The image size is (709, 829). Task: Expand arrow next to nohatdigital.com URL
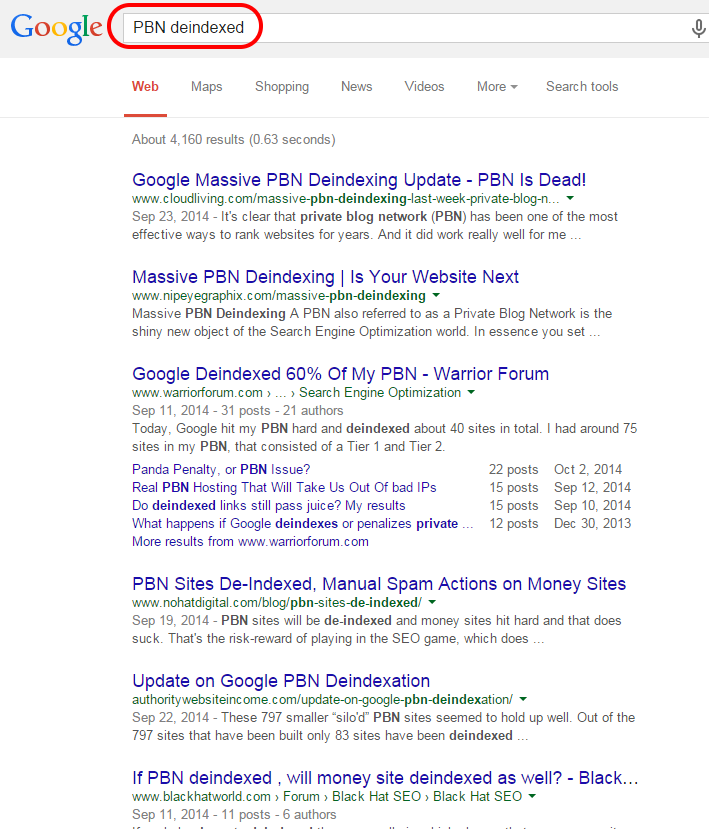coord(432,602)
